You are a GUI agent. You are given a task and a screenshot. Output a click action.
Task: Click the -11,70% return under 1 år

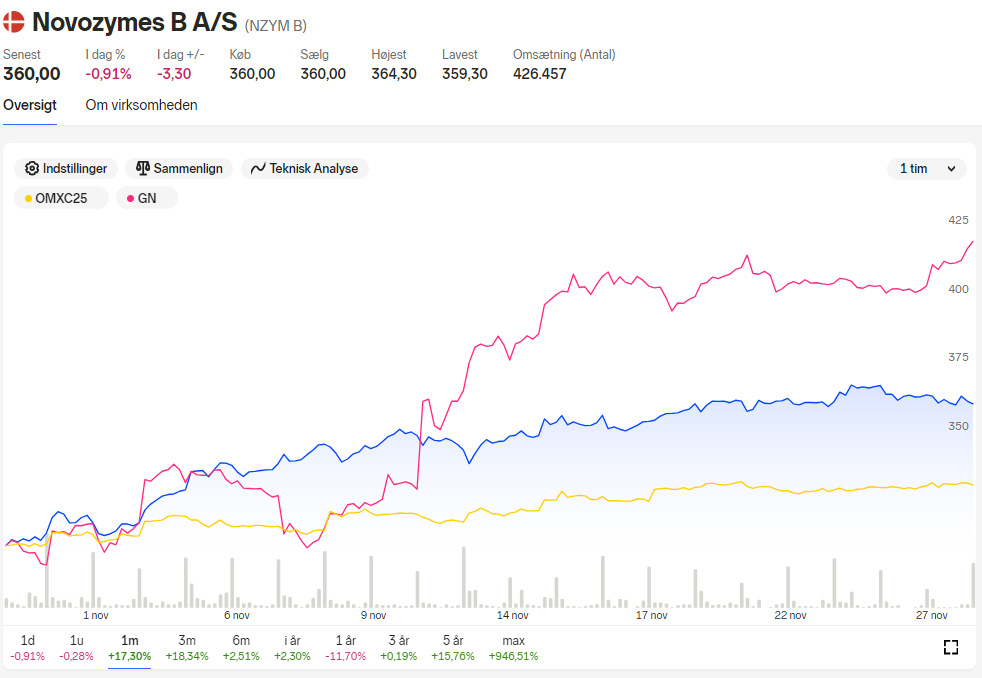pos(346,656)
